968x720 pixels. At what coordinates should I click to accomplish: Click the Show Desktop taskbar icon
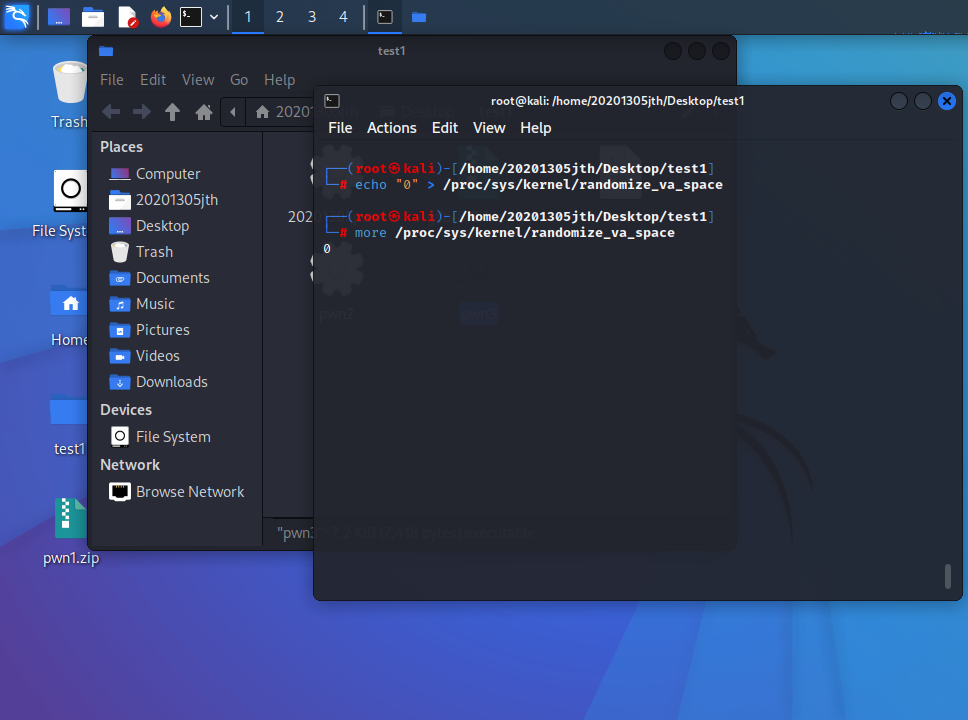(59, 17)
